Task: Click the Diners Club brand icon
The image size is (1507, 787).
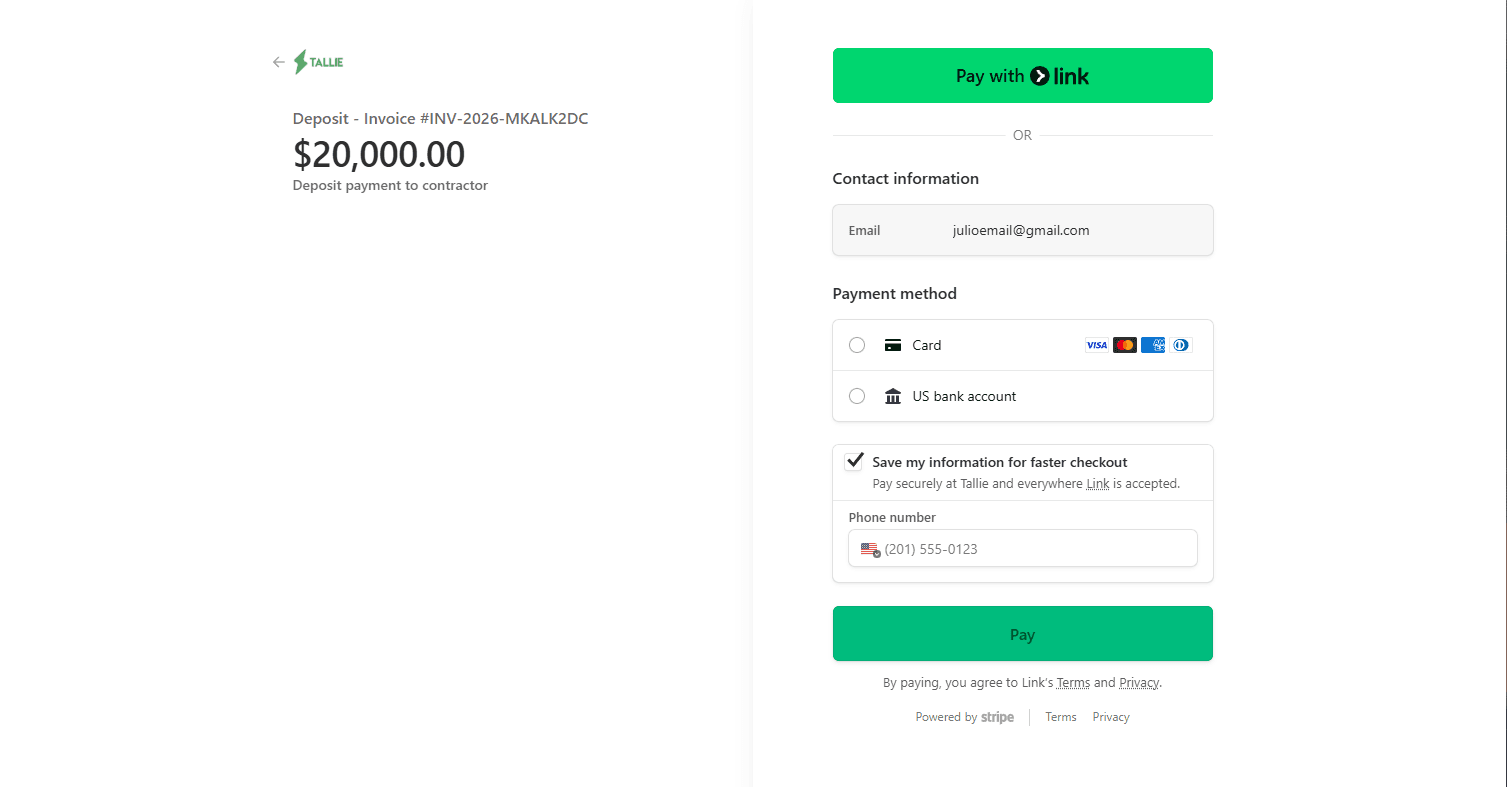Action: [1180, 344]
